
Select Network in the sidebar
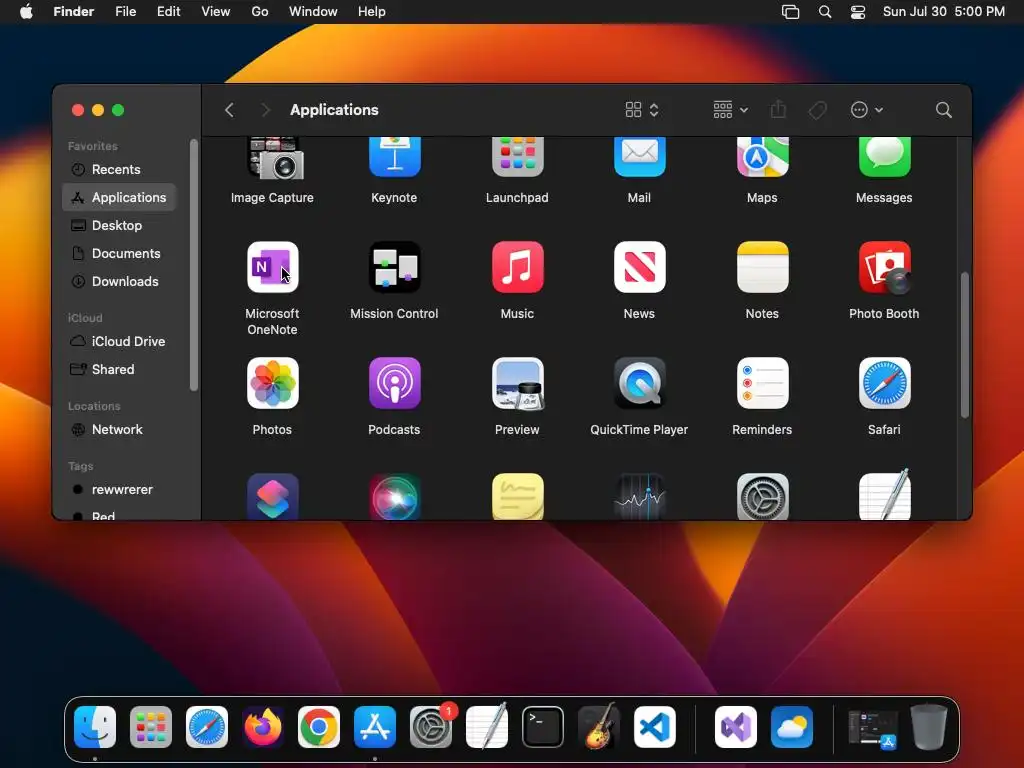pyautogui.click(x=120, y=430)
